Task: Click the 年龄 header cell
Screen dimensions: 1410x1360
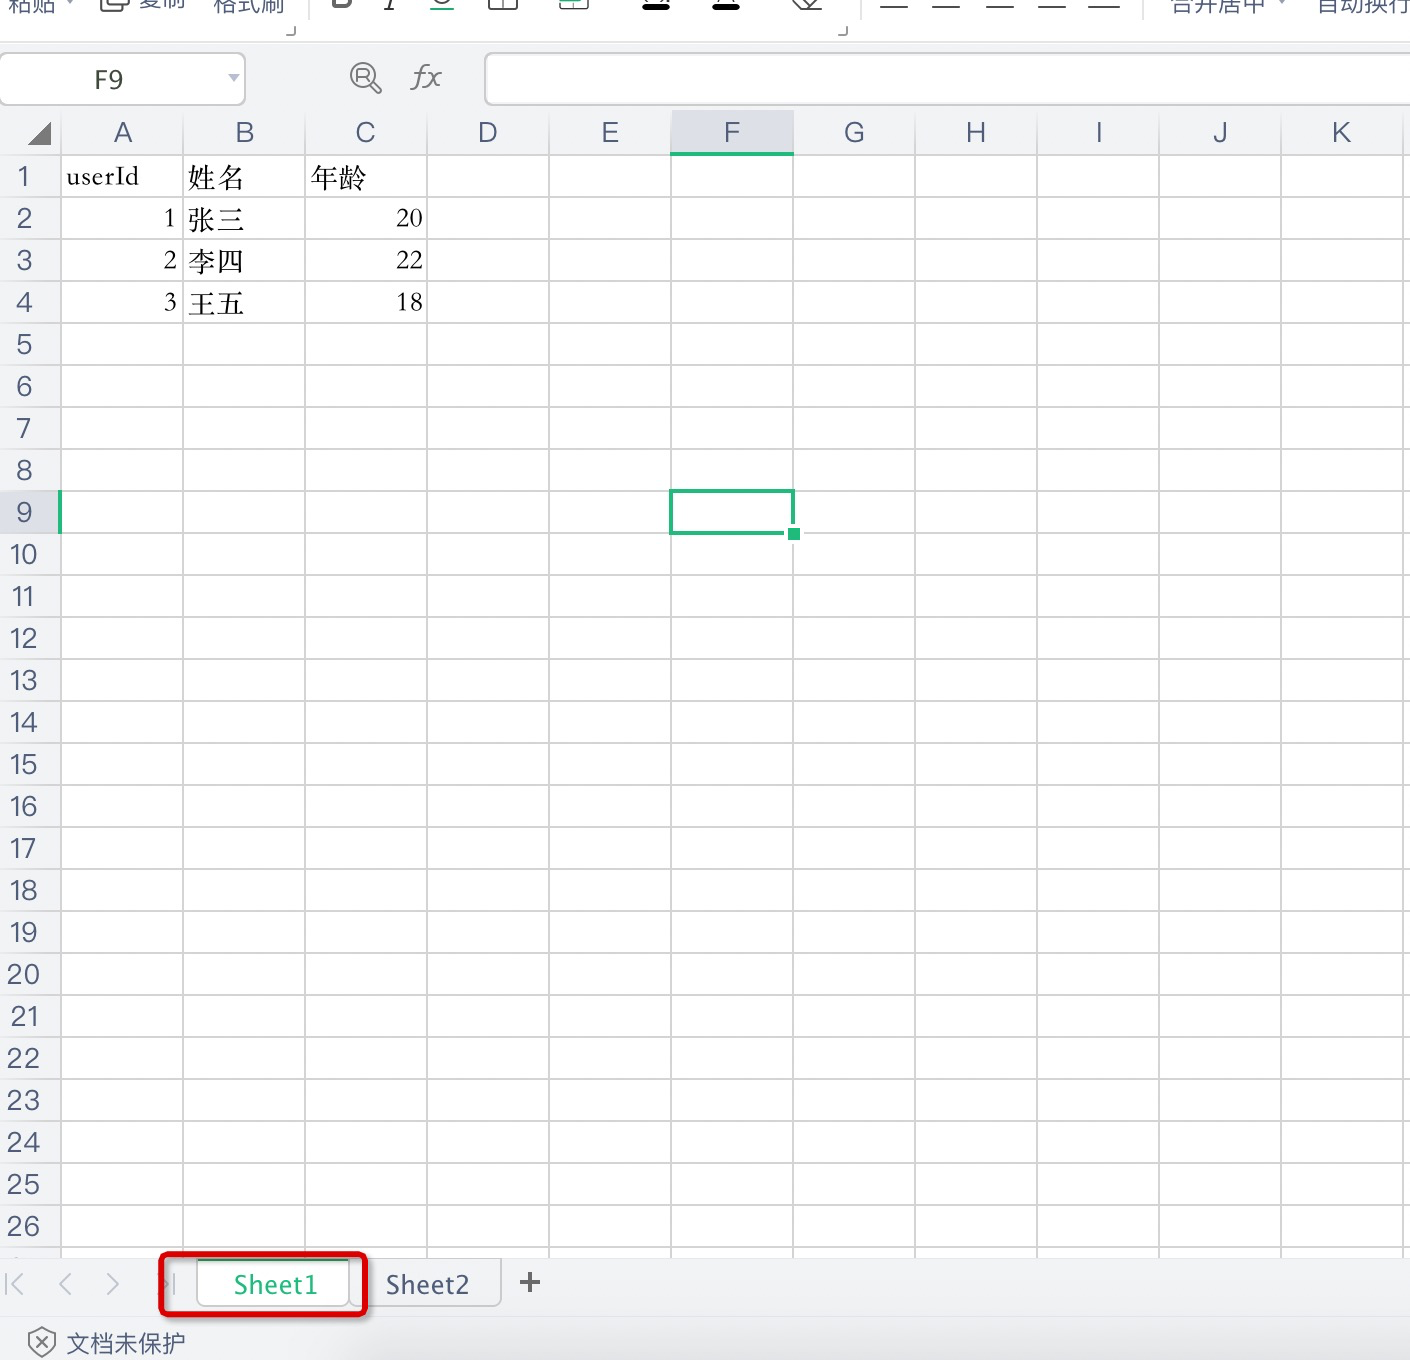Action: point(366,177)
